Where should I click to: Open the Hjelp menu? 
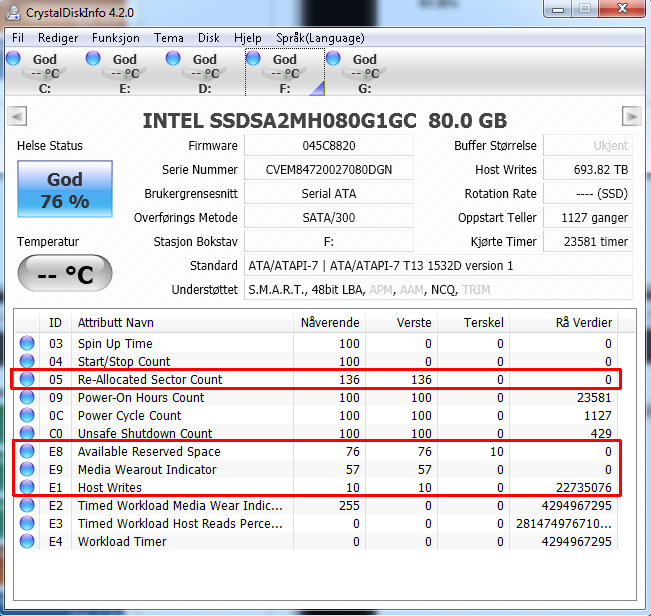click(247, 38)
